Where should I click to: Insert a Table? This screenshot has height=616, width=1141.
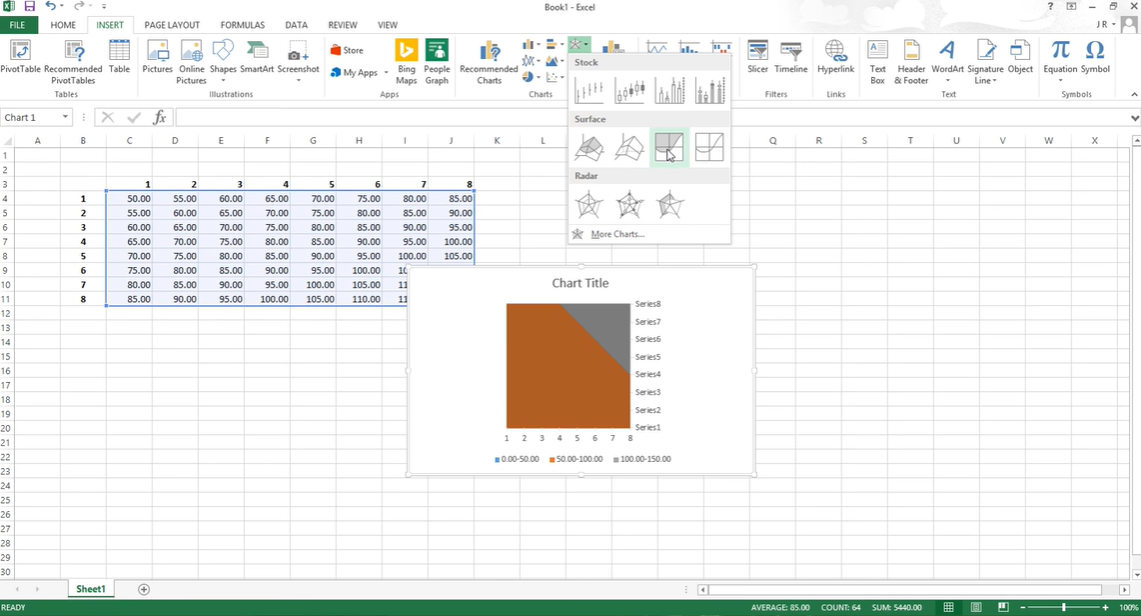(x=119, y=57)
